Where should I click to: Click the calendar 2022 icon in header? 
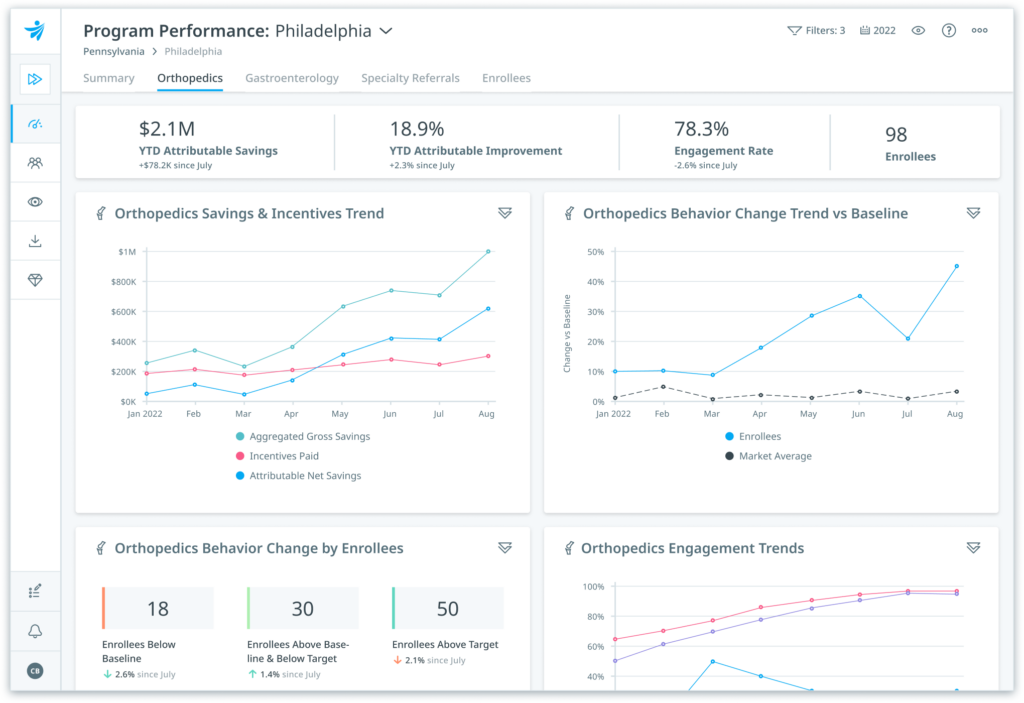[x=877, y=30]
